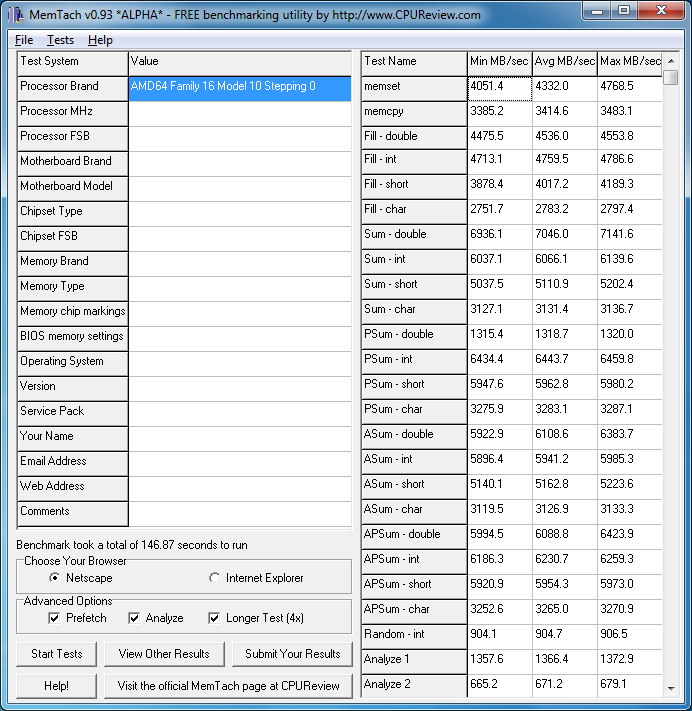Click the results list scroll down arrow

671,688
